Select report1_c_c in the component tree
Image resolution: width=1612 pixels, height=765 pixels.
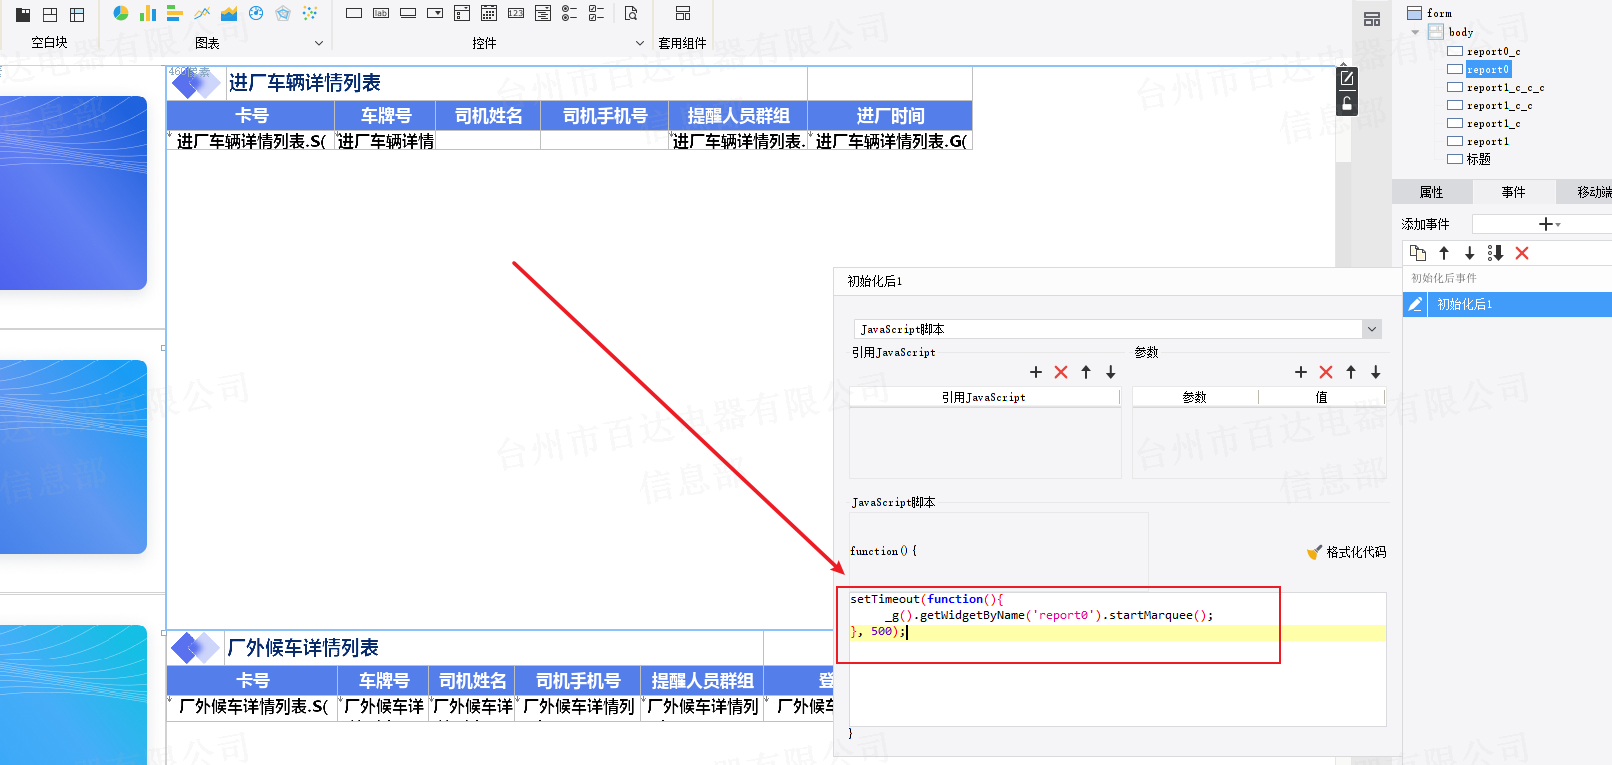coord(1498,106)
